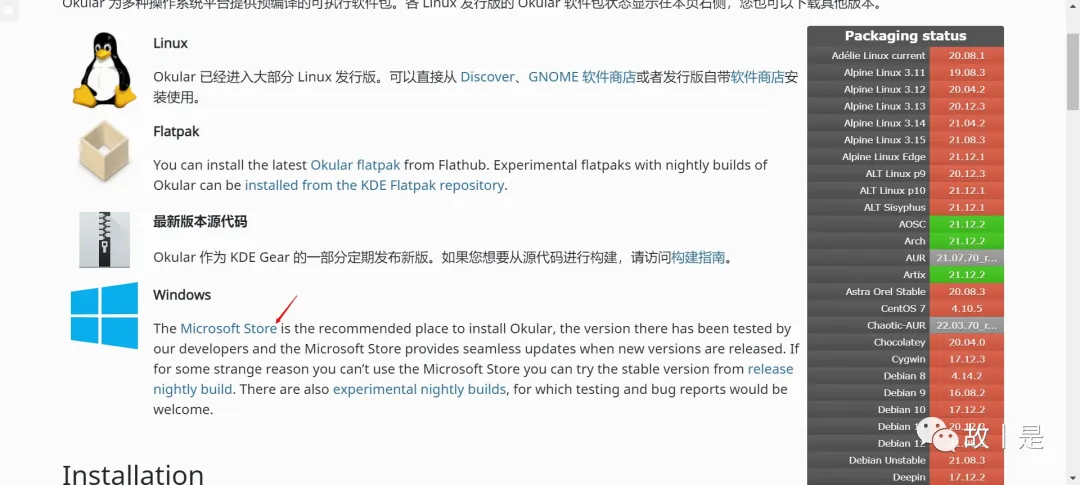
Task: Open the 构建指南 build guide link
Action: [698, 257]
